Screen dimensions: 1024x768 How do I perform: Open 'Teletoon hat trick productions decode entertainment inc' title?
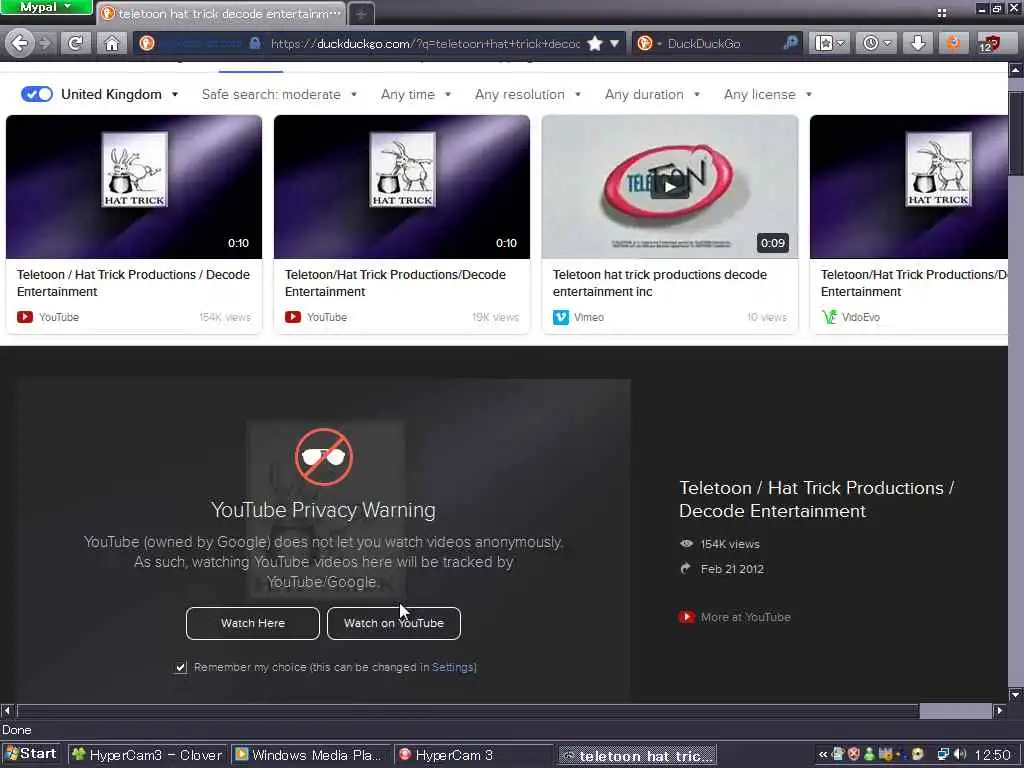click(660, 283)
